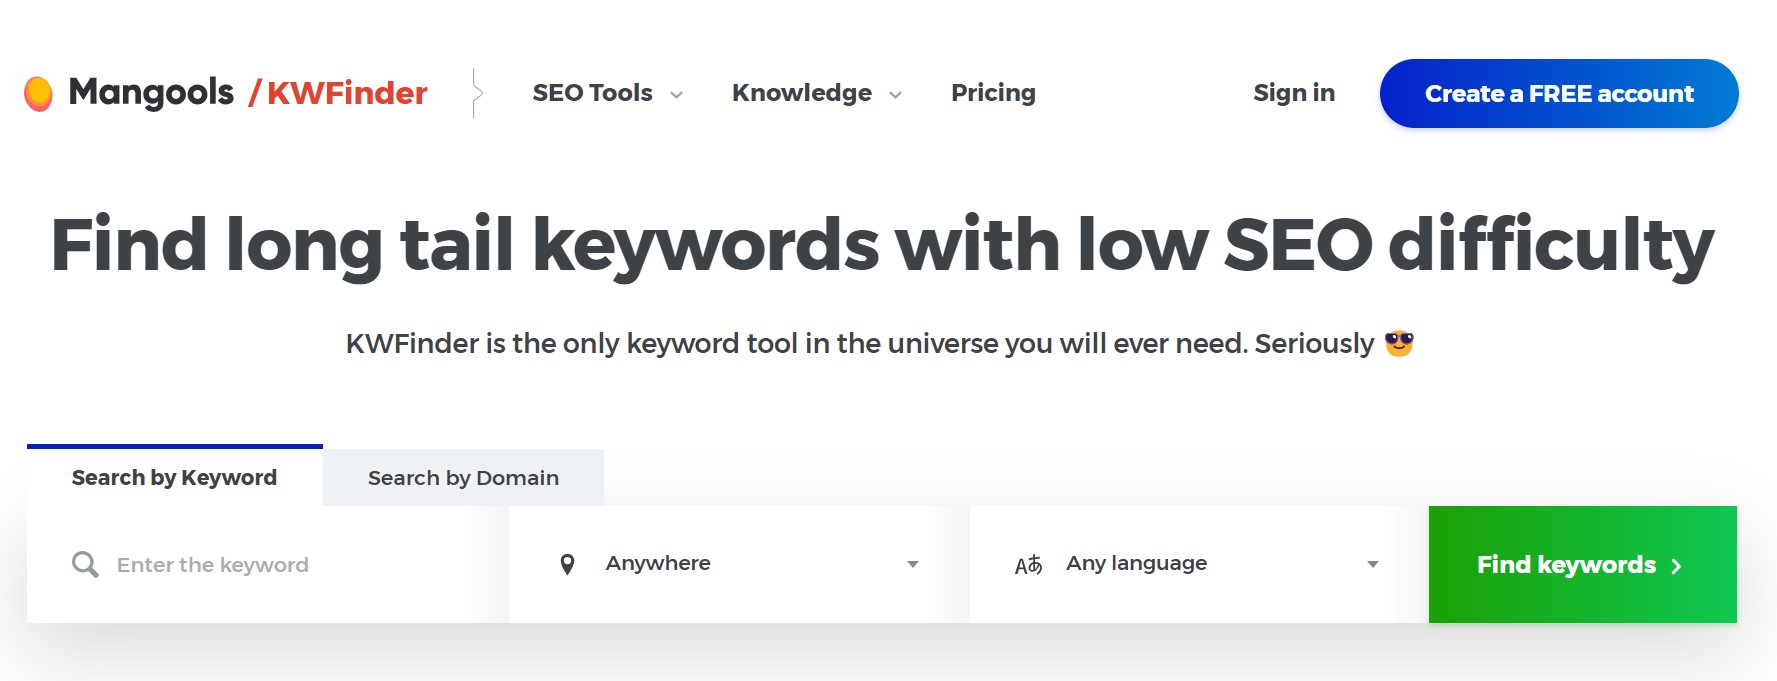1777x681 pixels.
Task: Click Create a FREE account
Action: pyautogui.click(x=1558, y=93)
